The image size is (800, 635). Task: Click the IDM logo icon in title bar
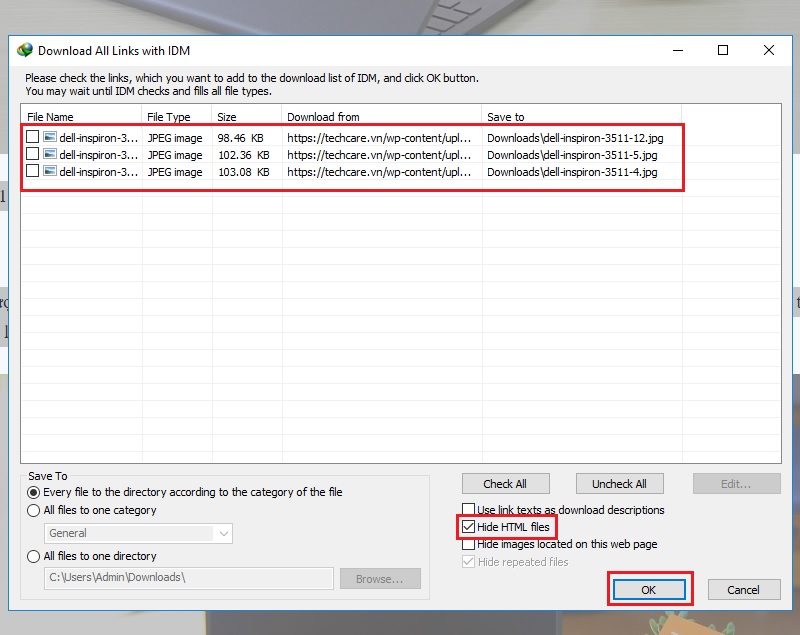(x=23, y=50)
